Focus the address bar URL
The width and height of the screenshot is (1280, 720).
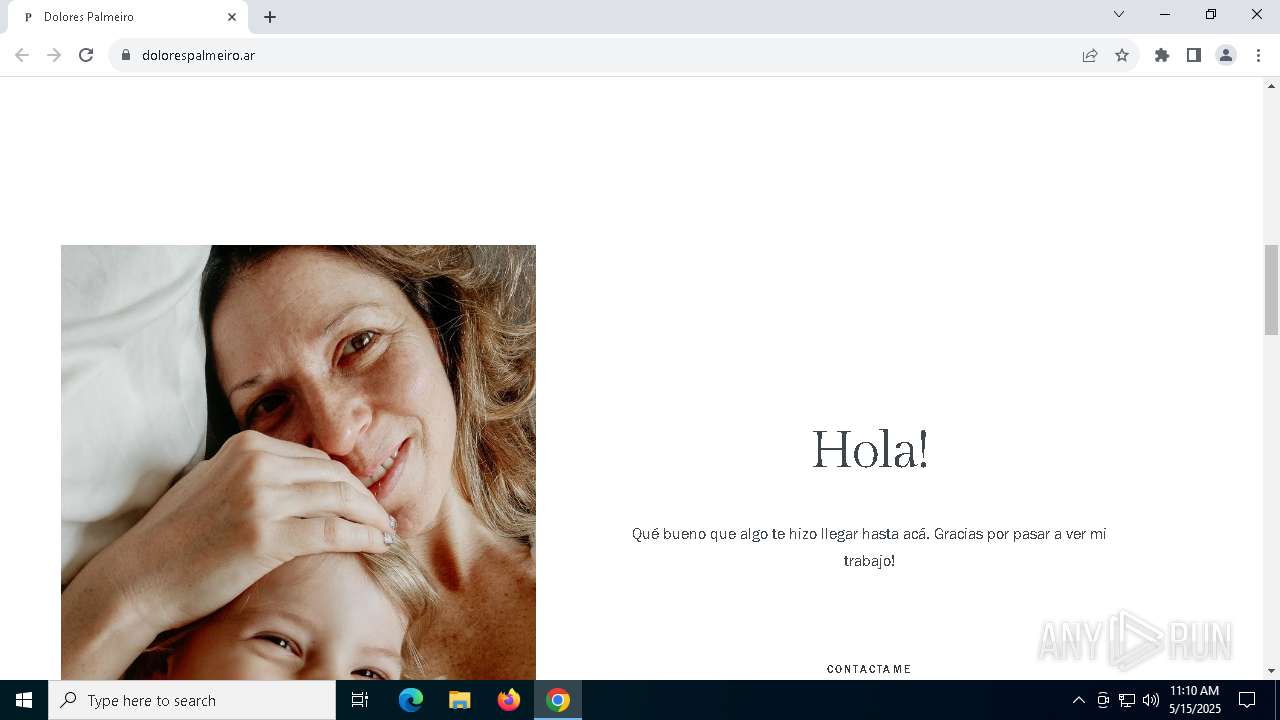point(198,55)
